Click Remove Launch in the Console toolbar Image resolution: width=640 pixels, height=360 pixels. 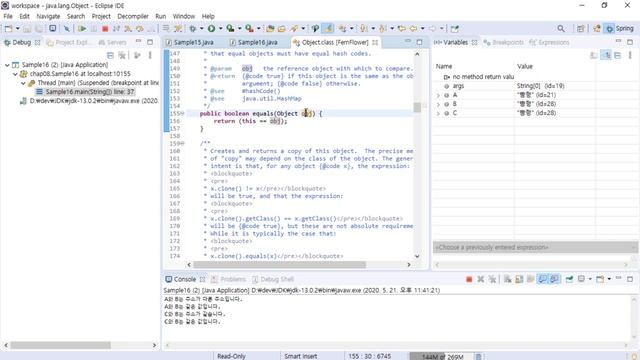[x=480, y=279]
